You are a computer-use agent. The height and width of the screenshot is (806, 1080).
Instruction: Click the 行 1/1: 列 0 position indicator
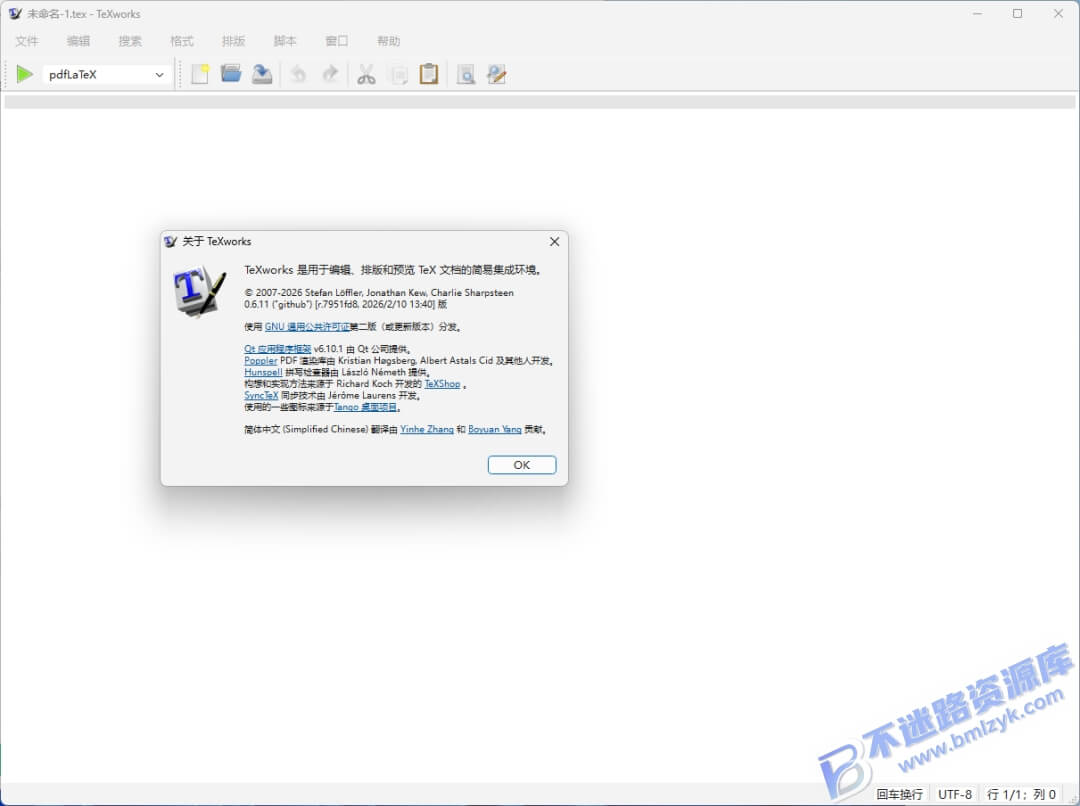(1021, 794)
